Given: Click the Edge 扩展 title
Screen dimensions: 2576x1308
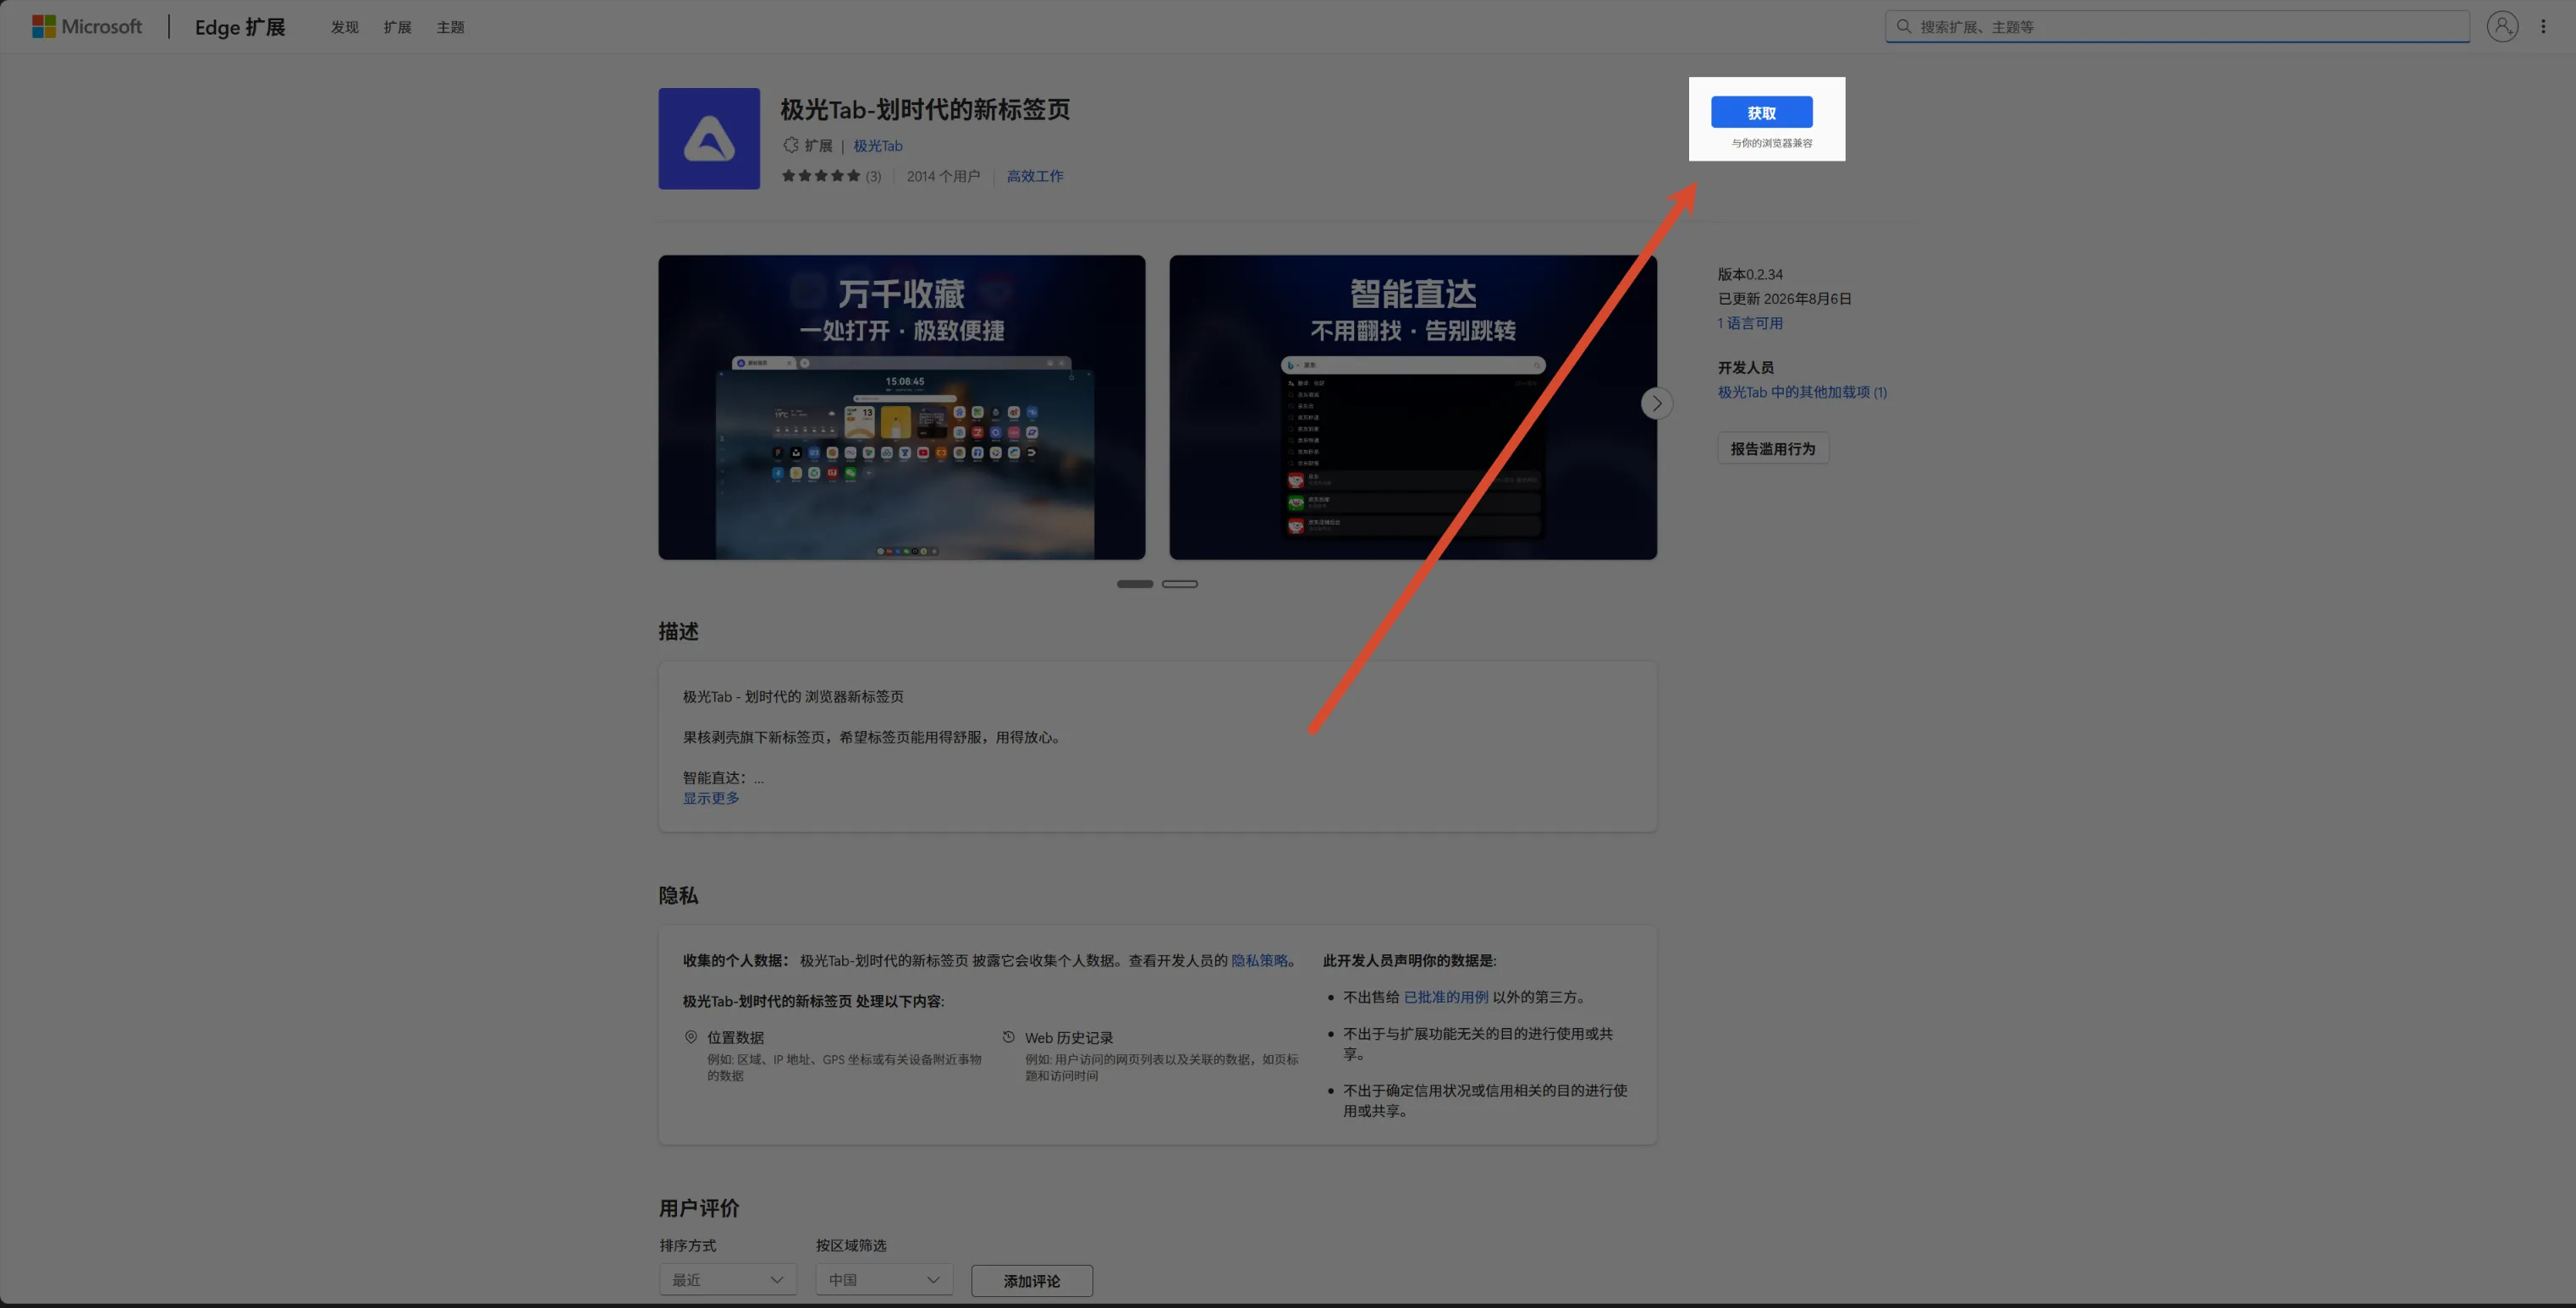Looking at the screenshot, I should [x=240, y=27].
